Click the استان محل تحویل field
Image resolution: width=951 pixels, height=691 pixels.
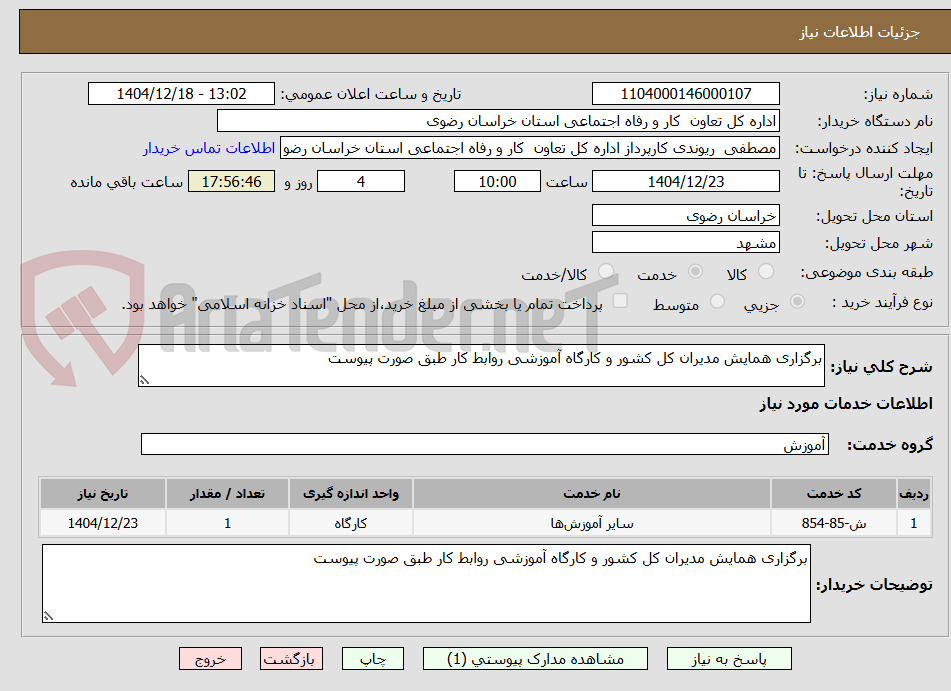(x=685, y=216)
